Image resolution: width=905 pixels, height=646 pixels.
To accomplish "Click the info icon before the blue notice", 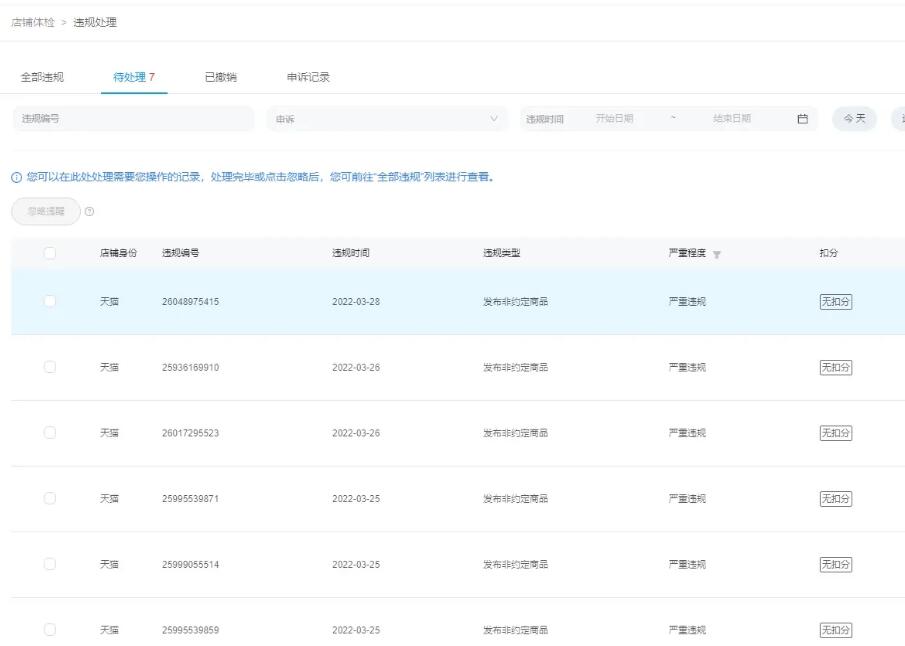I will [x=17, y=177].
